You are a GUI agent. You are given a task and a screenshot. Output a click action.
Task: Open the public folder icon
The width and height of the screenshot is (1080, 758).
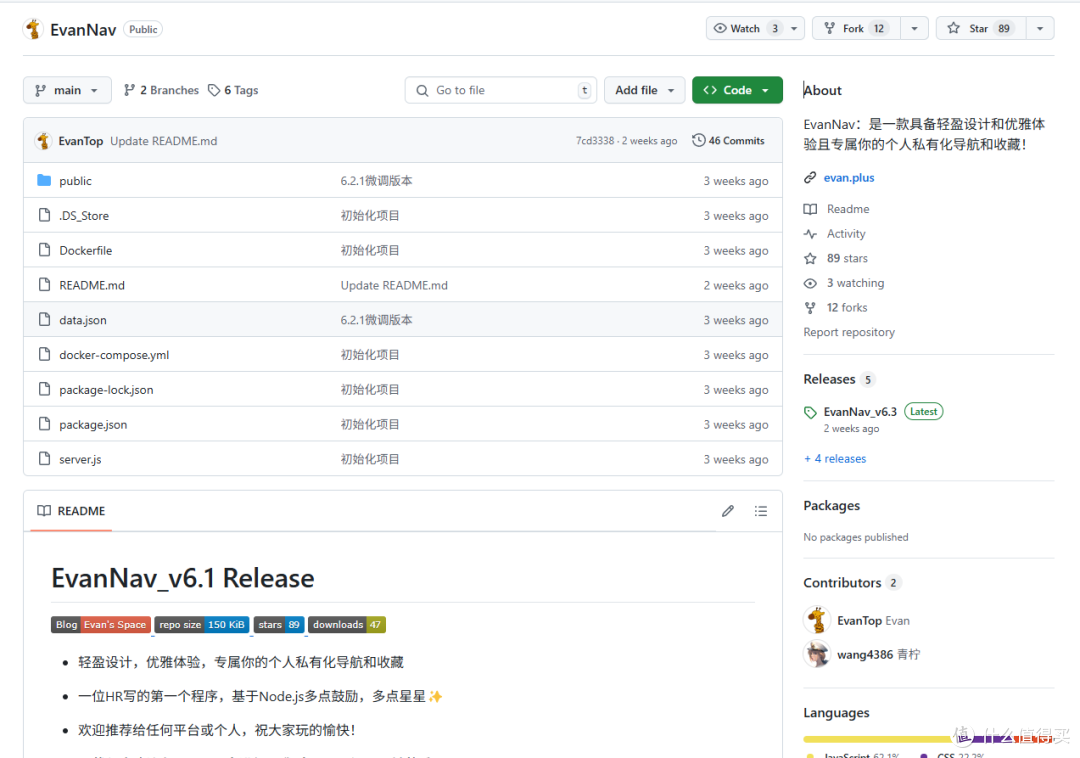44,180
